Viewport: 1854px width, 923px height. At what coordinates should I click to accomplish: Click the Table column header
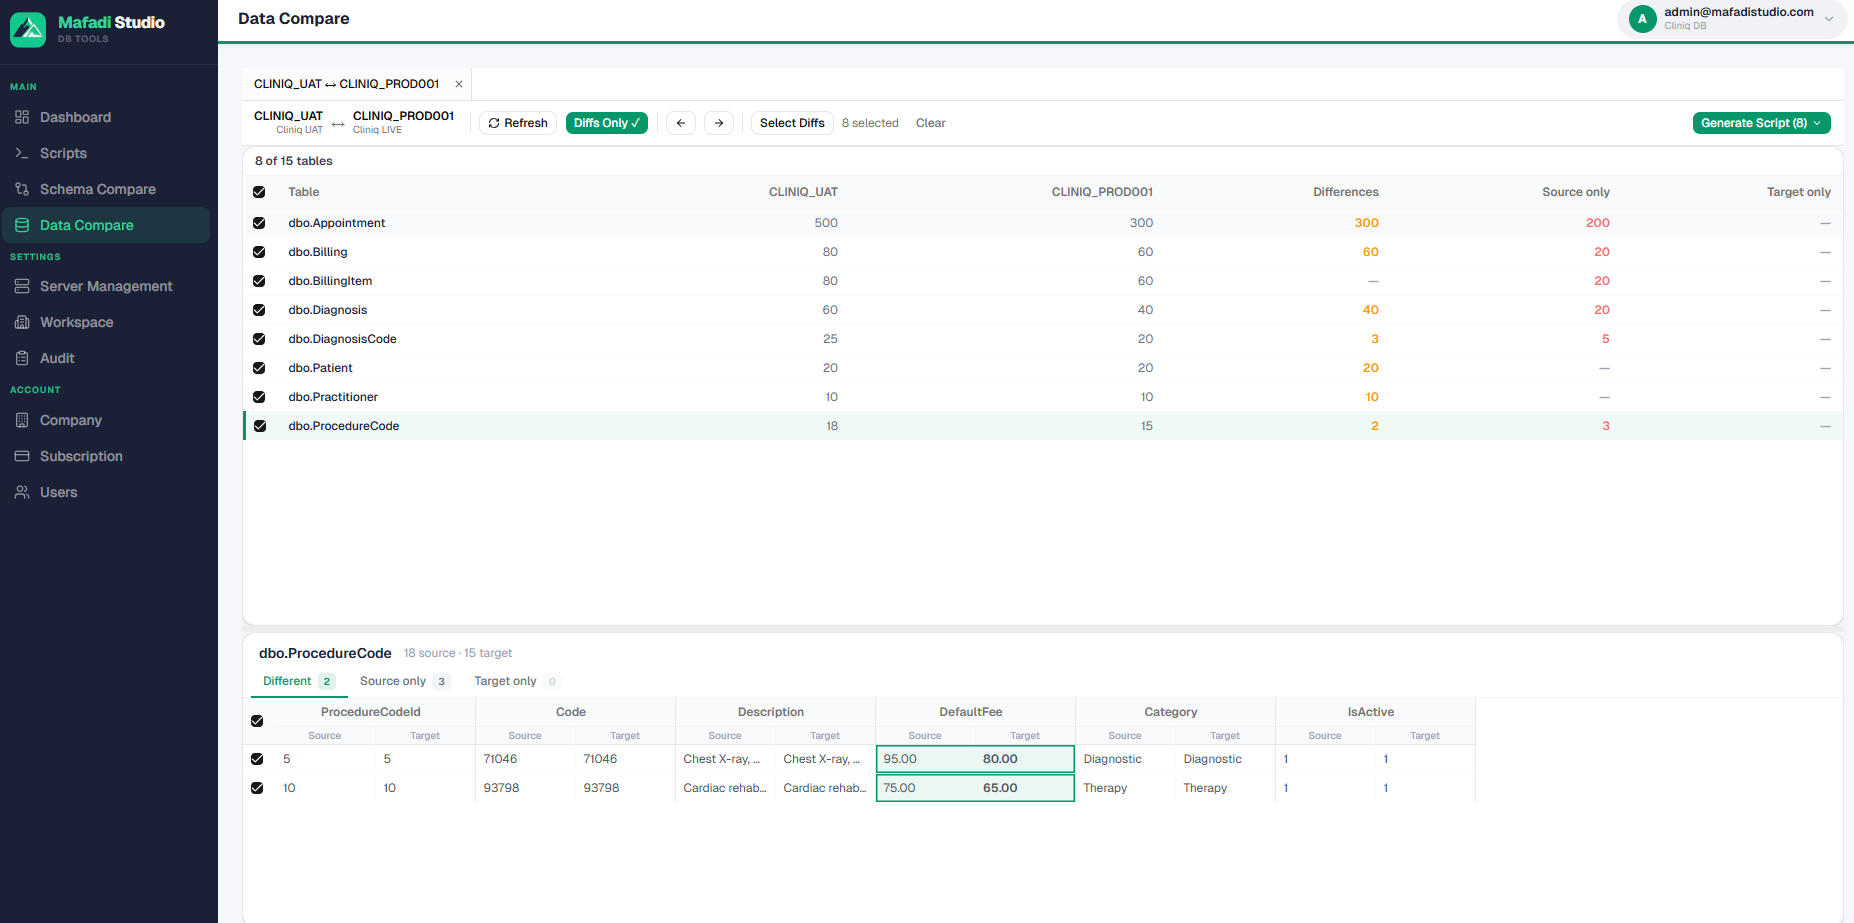[x=304, y=192]
